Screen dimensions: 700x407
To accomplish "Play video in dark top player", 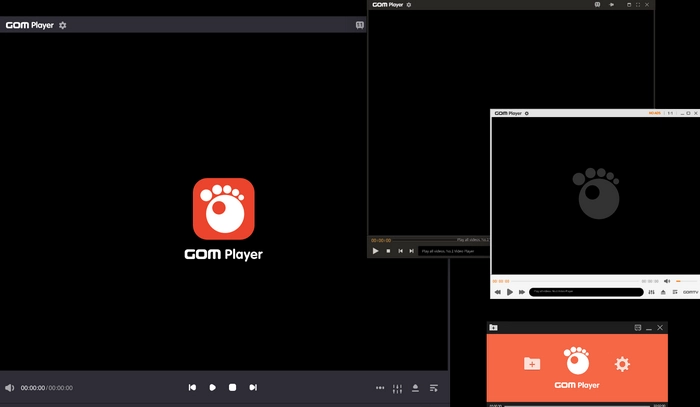I will tap(375, 251).
